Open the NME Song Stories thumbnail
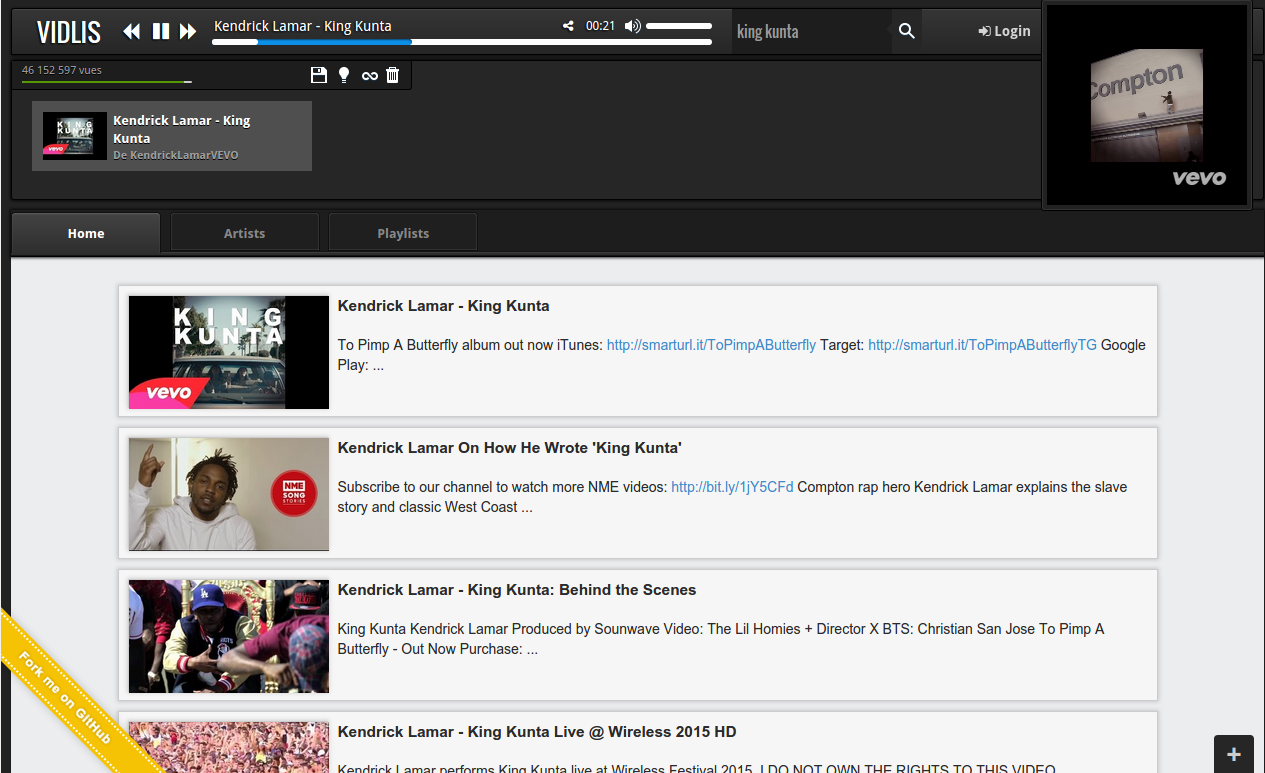The image size is (1265, 773). pyautogui.click(x=229, y=494)
